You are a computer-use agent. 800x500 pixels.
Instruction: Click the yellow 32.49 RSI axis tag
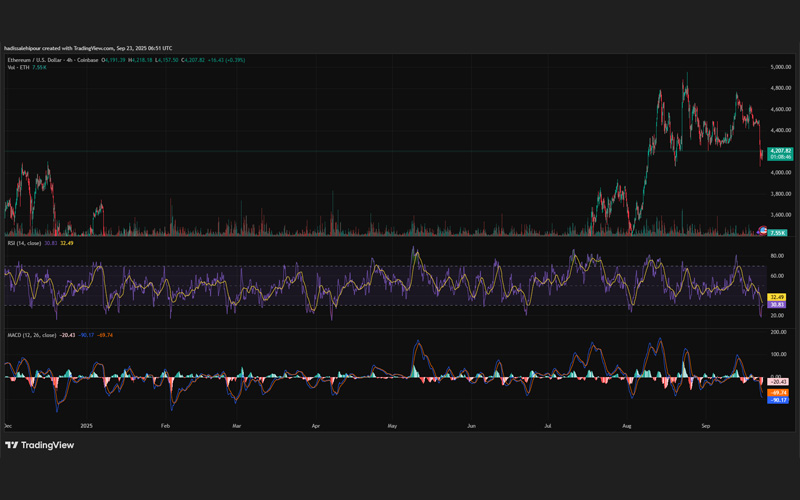pyautogui.click(x=777, y=297)
